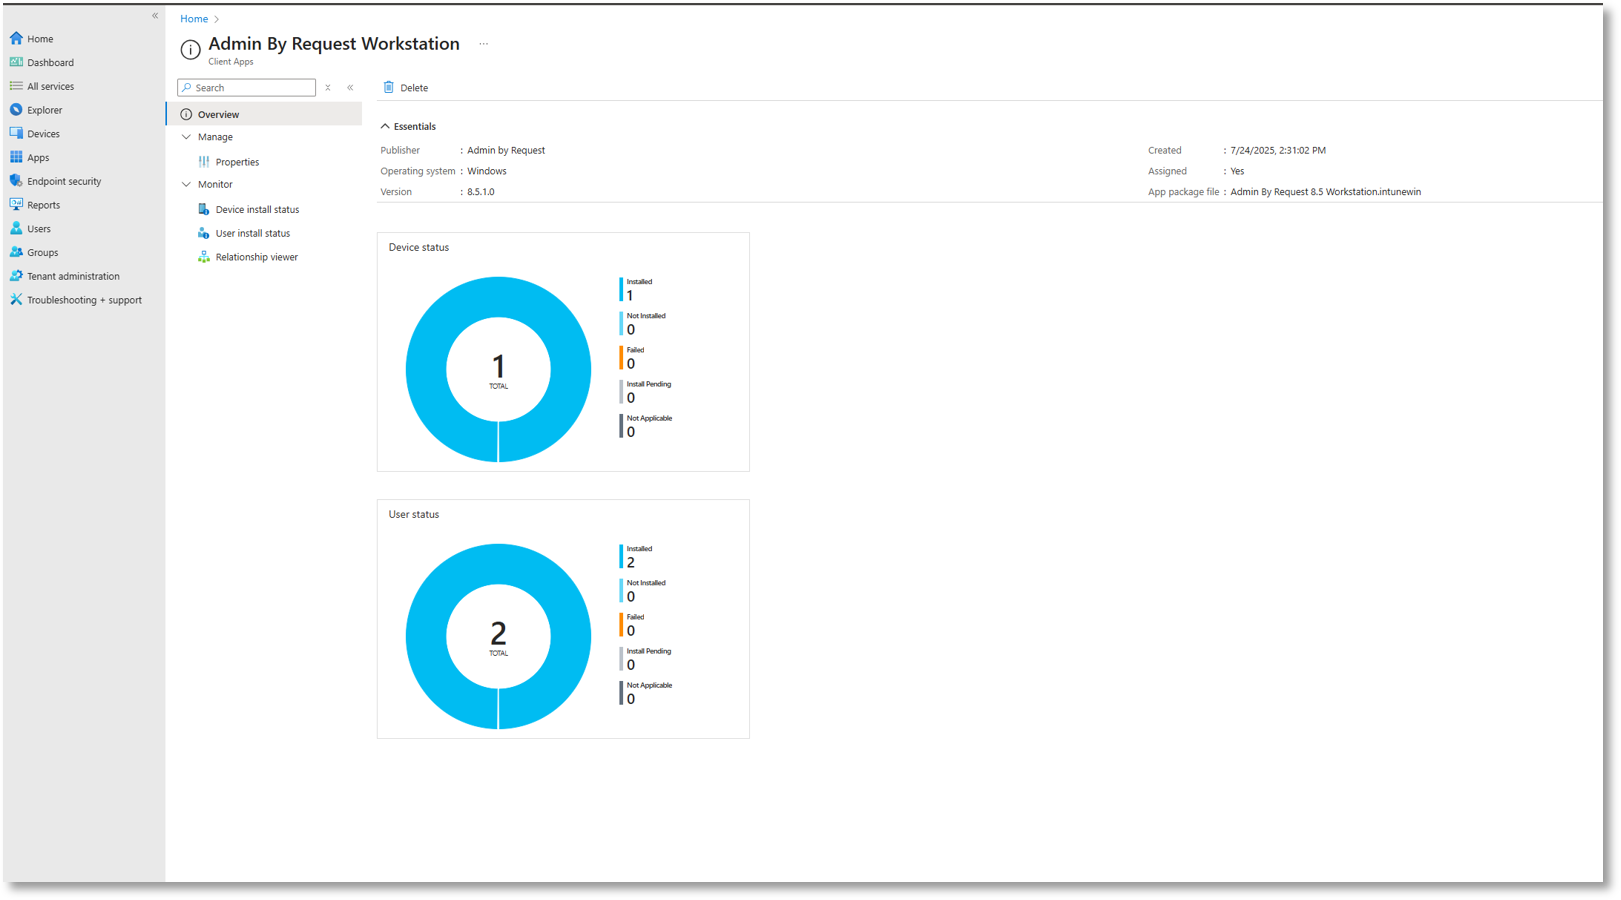Open Device install status page
This screenshot has height=900, width=1621.
pyautogui.click(x=257, y=210)
